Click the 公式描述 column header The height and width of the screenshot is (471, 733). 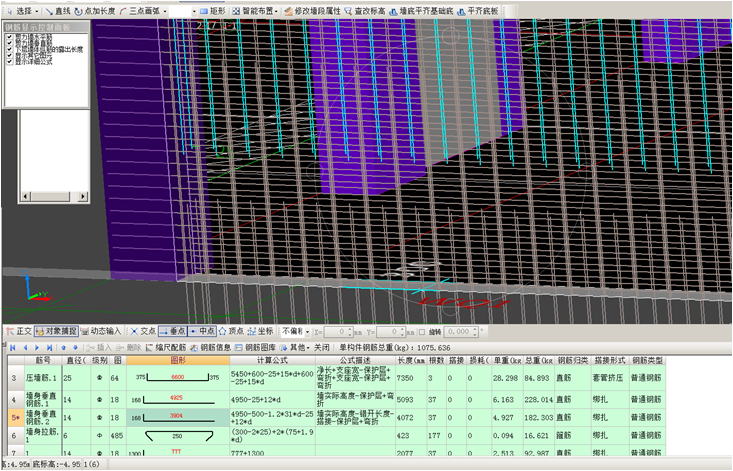tap(355, 360)
